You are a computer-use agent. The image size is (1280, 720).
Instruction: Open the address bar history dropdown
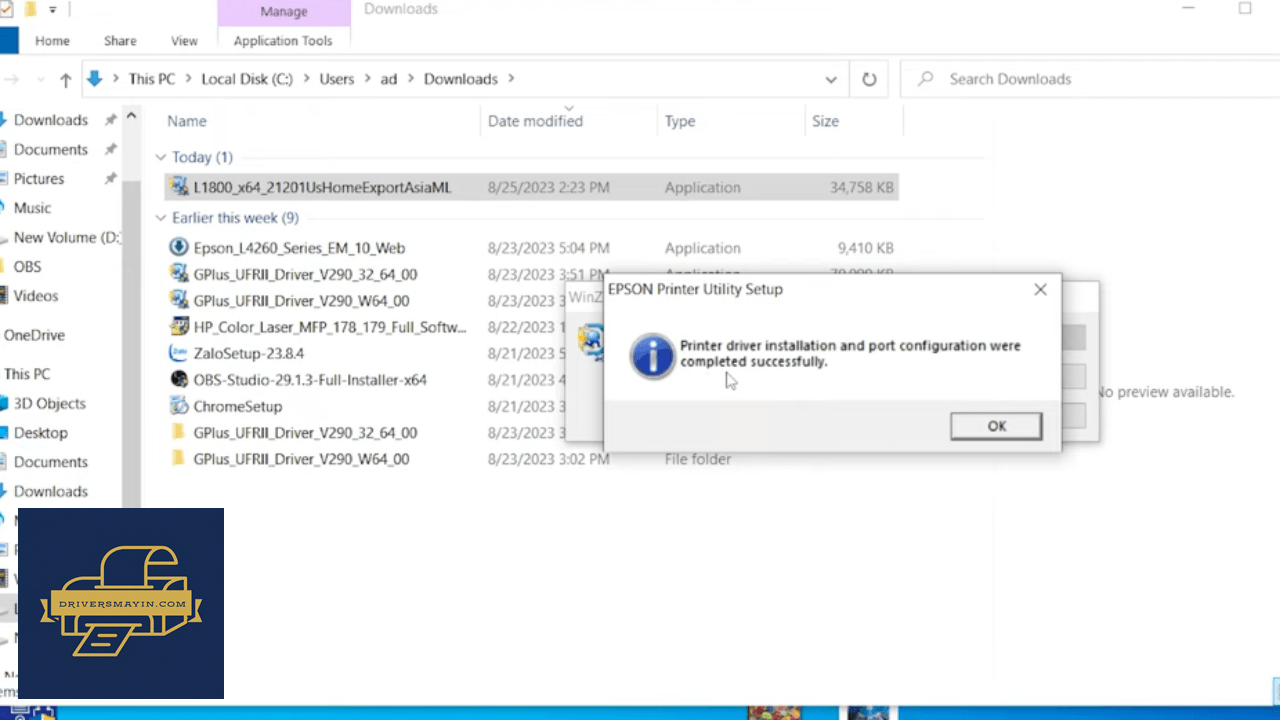831,79
